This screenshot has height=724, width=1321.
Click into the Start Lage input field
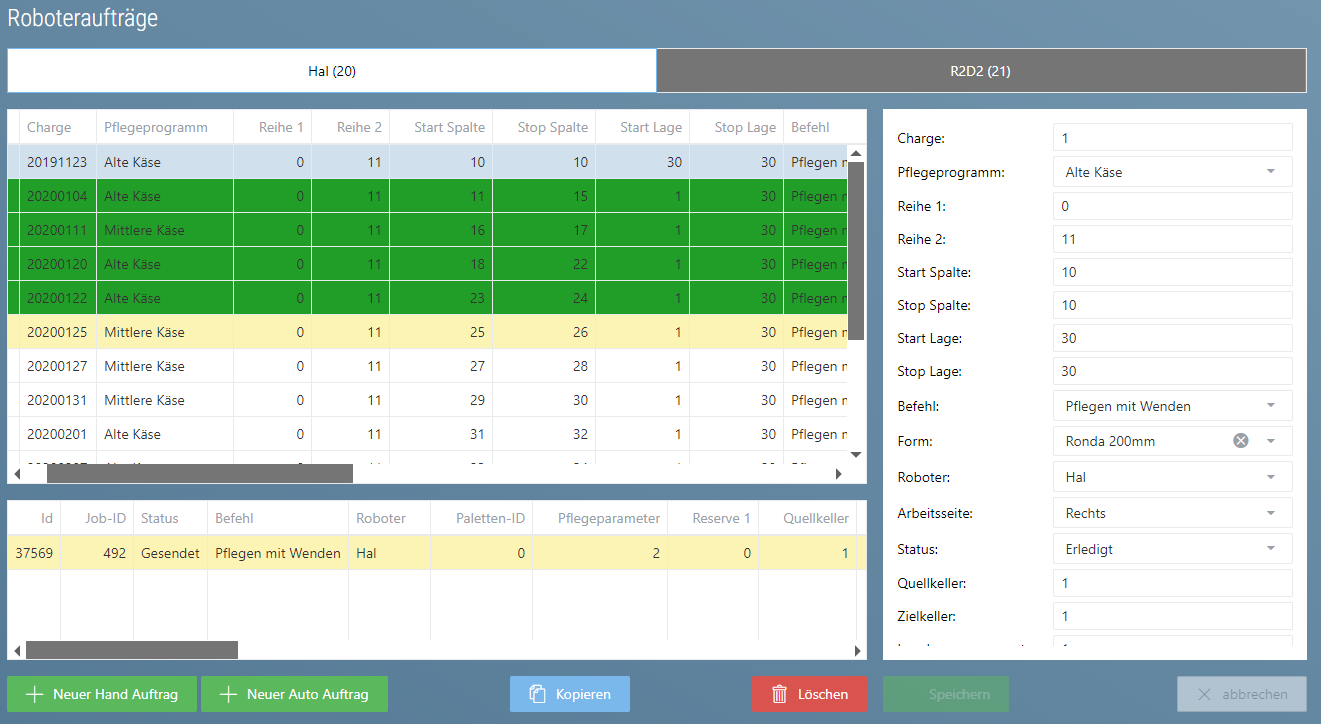(1173, 338)
